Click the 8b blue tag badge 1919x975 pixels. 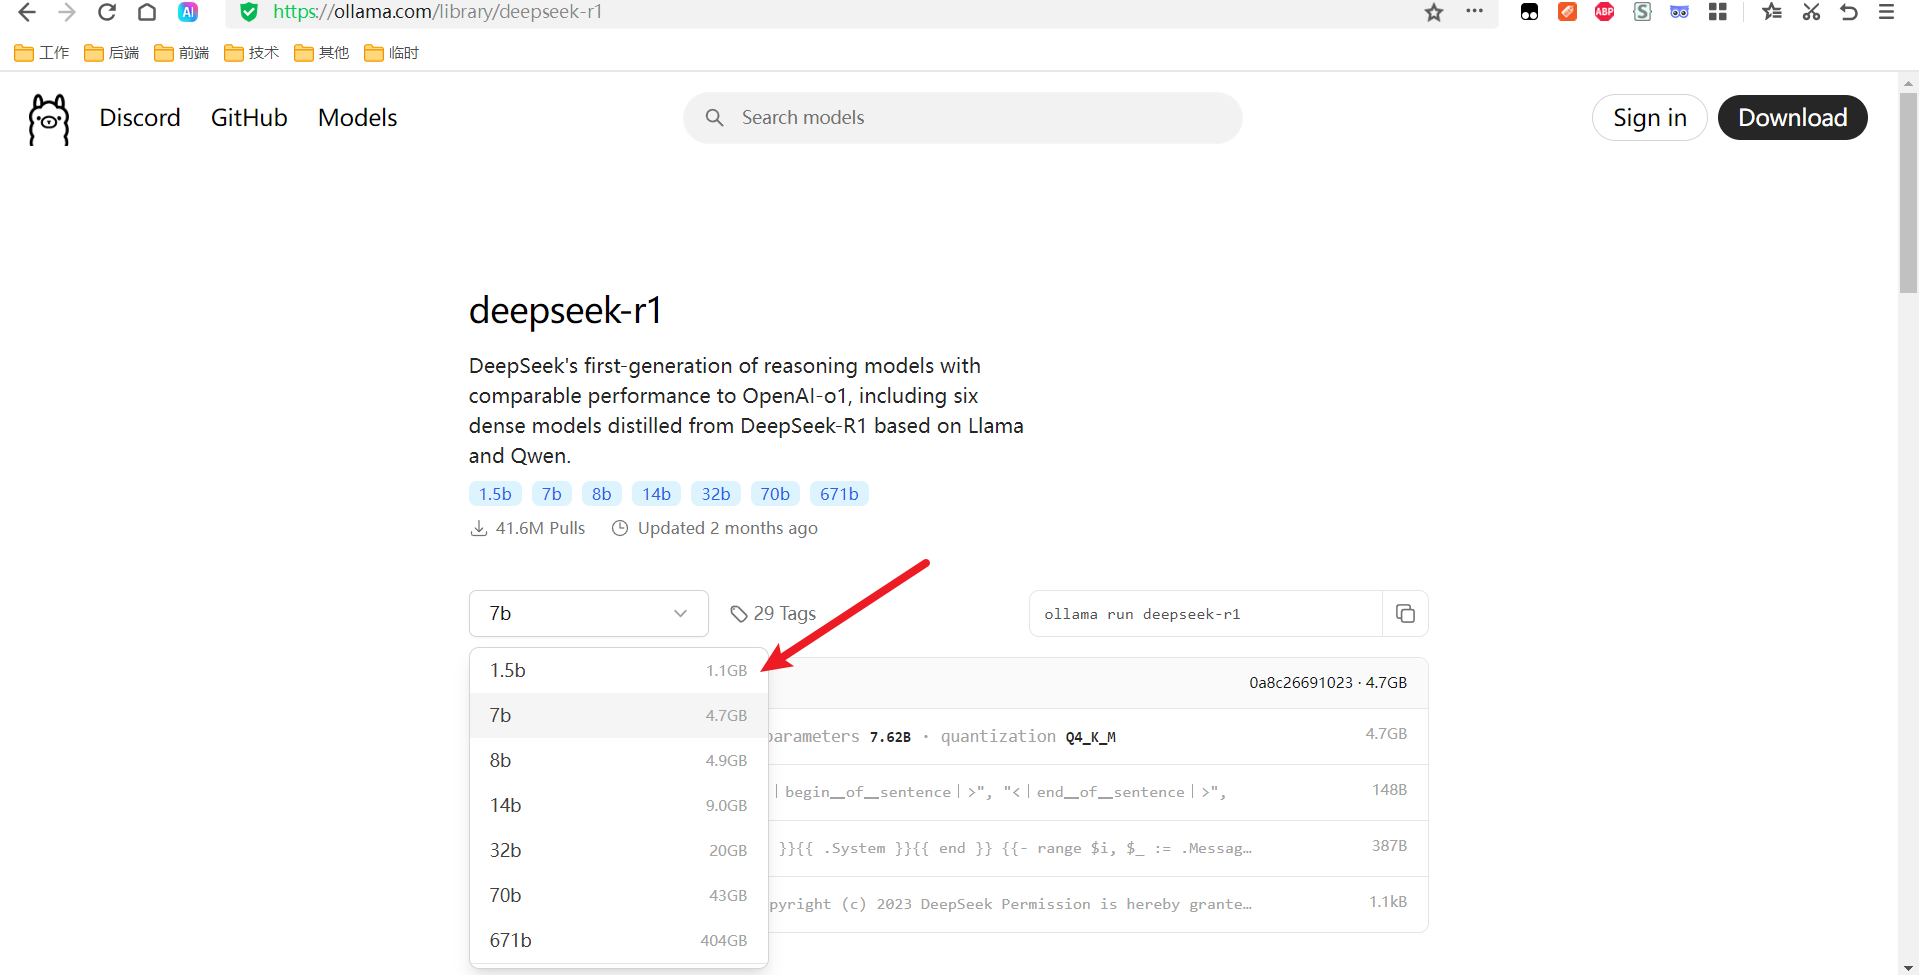pyautogui.click(x=601, y=494)
